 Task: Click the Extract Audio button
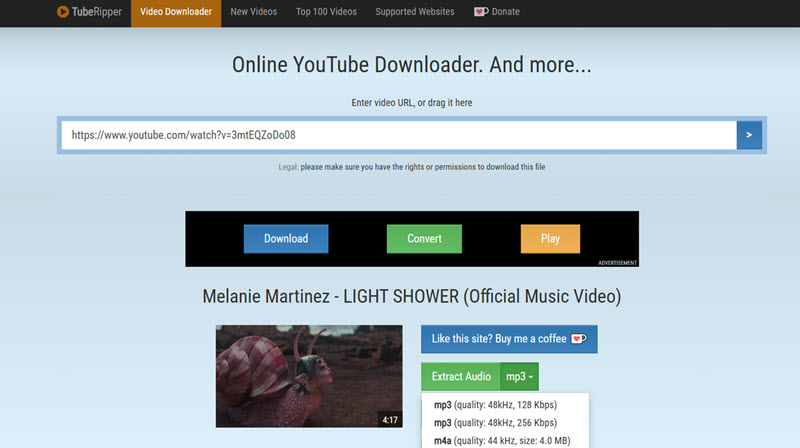coord(461,377)
